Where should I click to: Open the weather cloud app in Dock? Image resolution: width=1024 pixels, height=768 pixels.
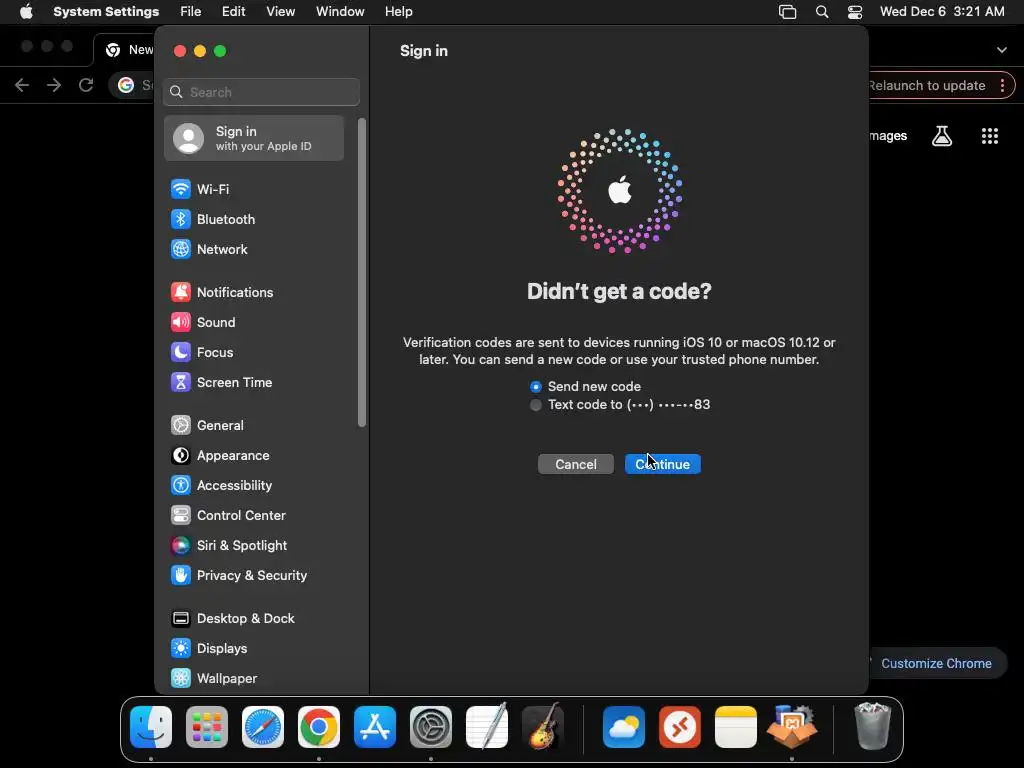point(624,727)
